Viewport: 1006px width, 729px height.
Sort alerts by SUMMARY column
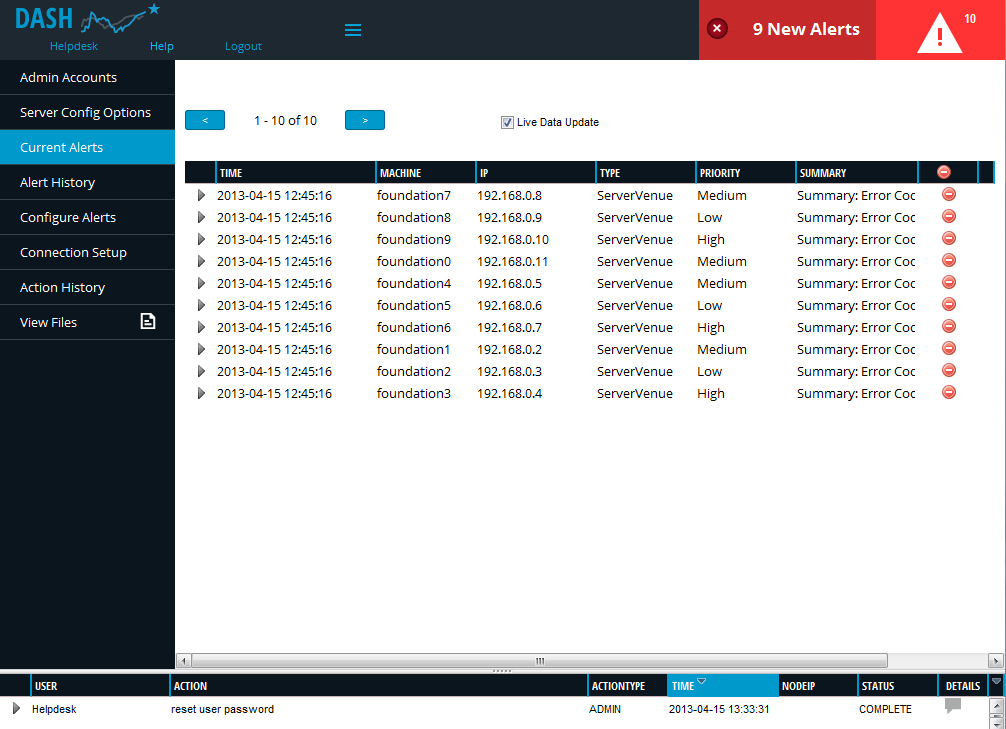[857, 173]
